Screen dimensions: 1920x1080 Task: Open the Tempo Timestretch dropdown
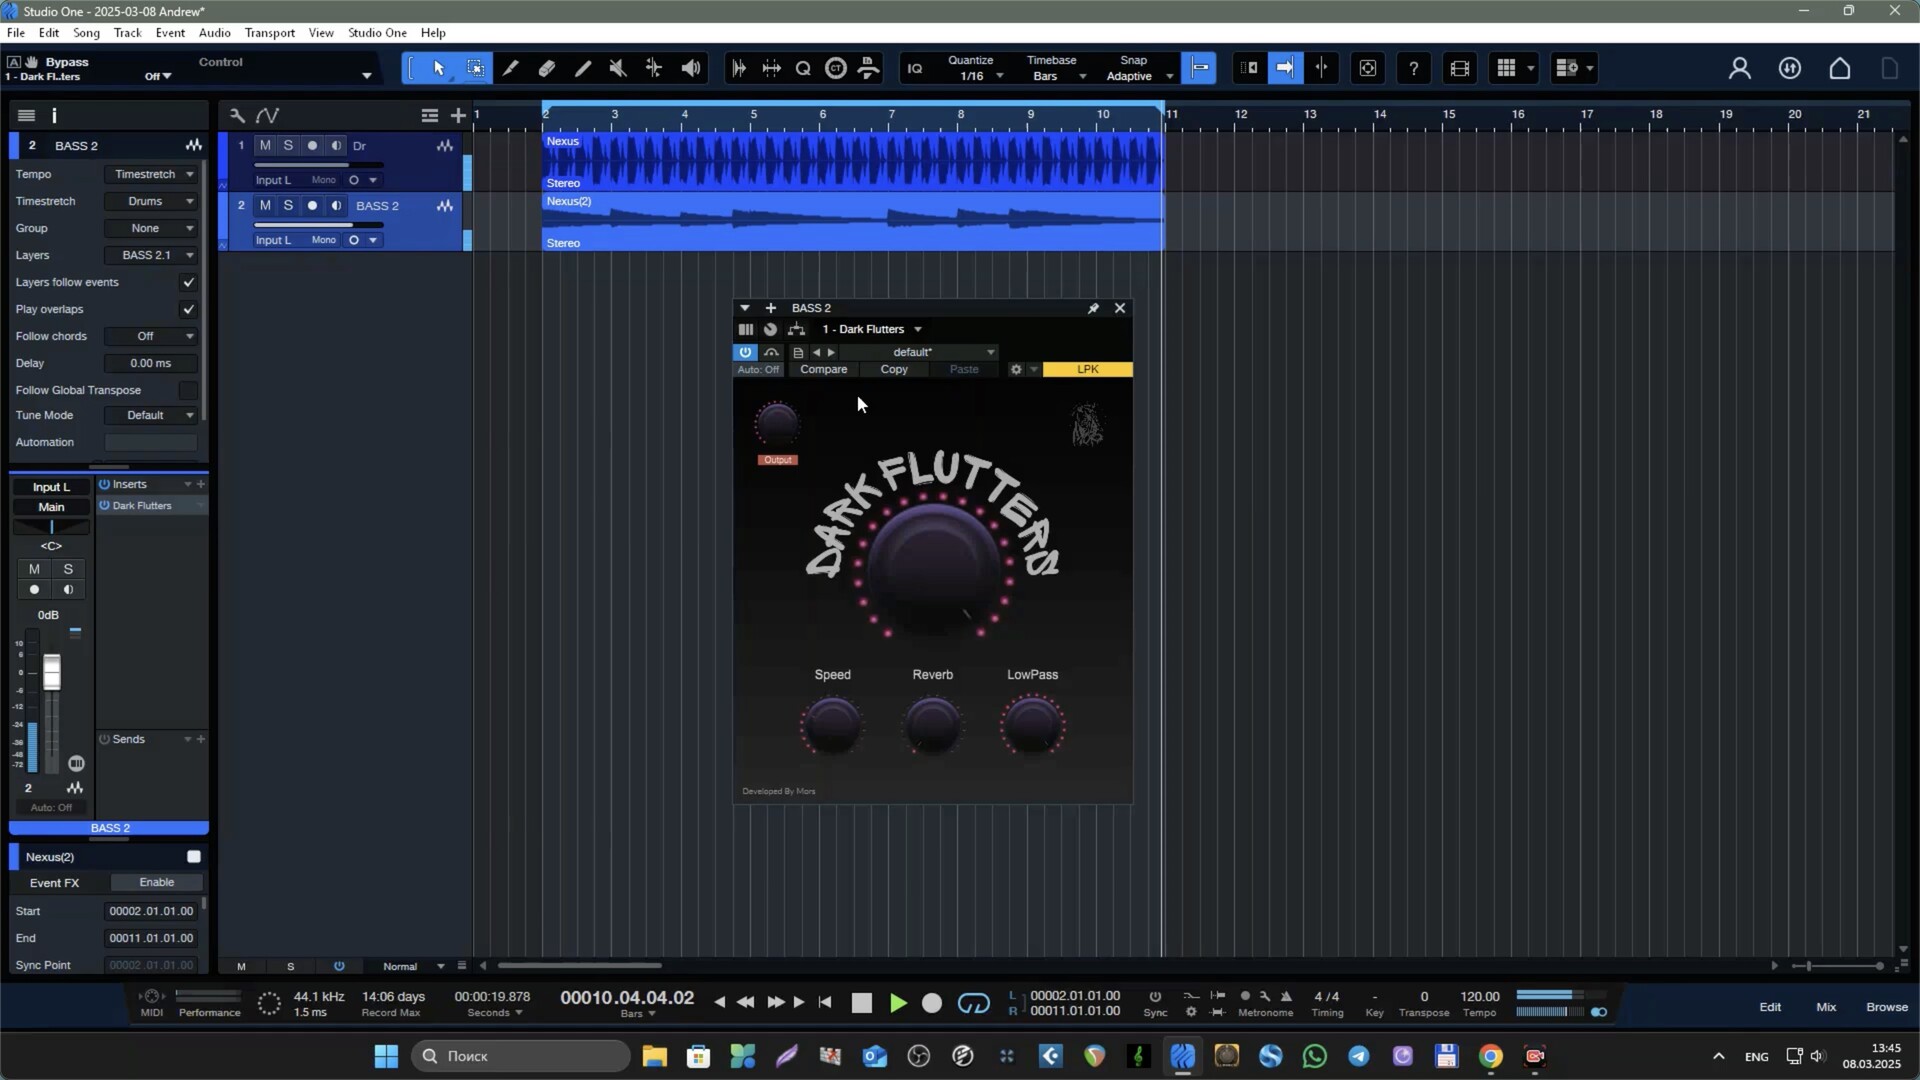coord(151,174)
